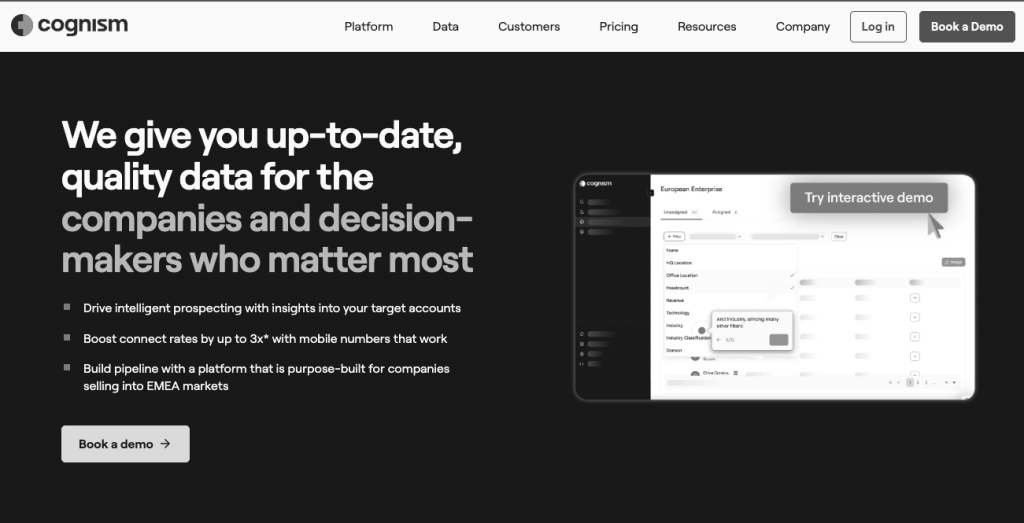Screen dimensions: 1024x523
Task: Select Assigned tab in demo preview
Action: tap(724, 212)
